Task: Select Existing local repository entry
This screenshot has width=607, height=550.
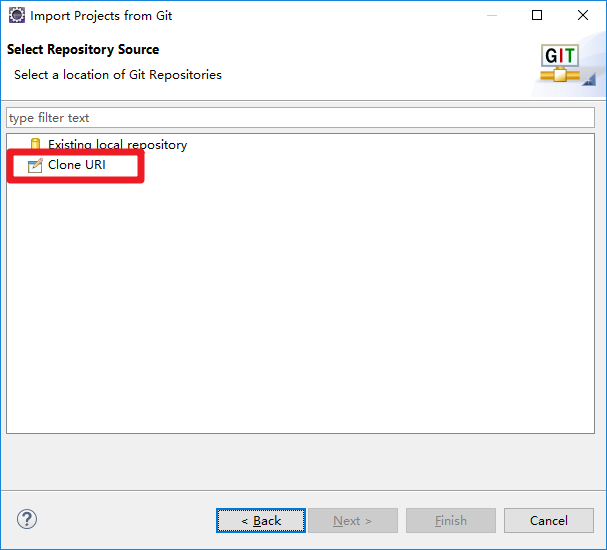Action: point(117,145)
